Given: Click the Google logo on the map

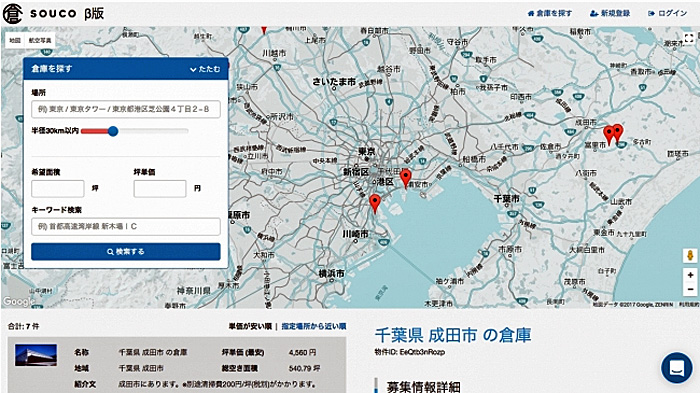Looking at the screenshot, I should 18,302.
